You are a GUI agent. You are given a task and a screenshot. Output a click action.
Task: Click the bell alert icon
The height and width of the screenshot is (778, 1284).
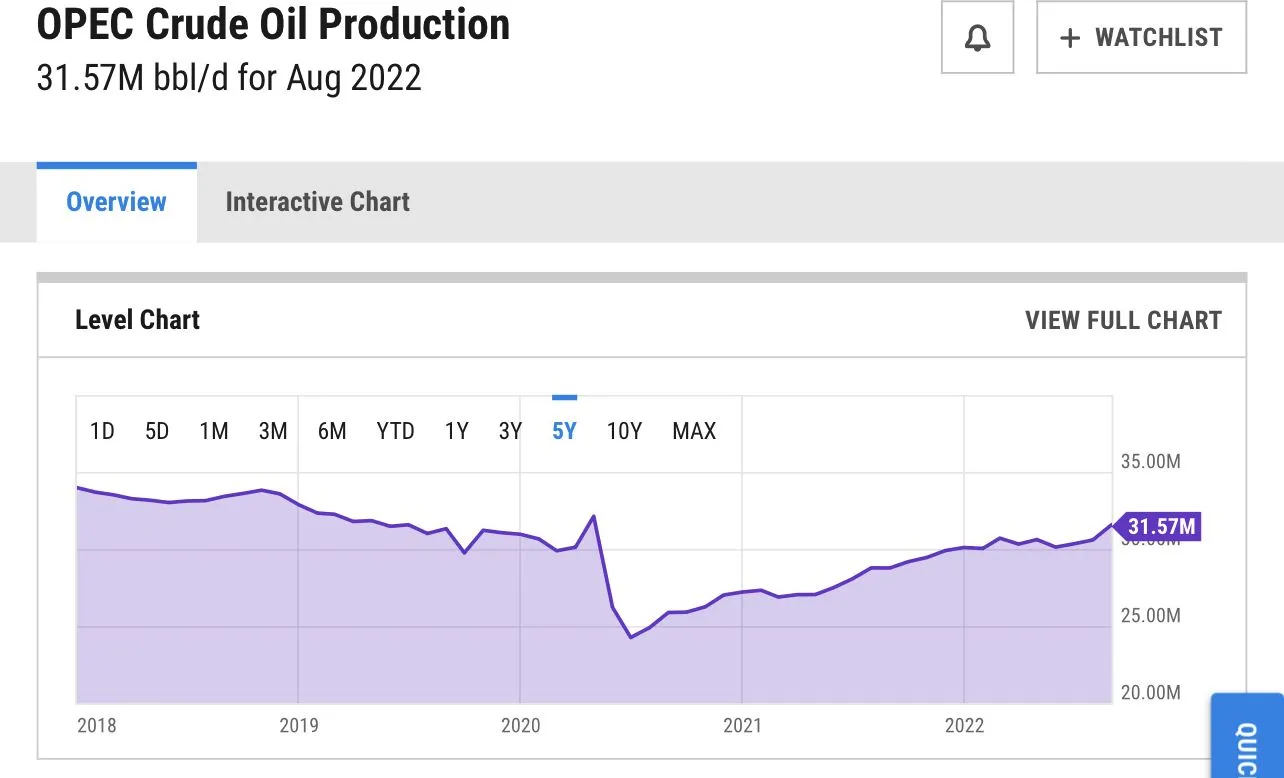point(977,38)
